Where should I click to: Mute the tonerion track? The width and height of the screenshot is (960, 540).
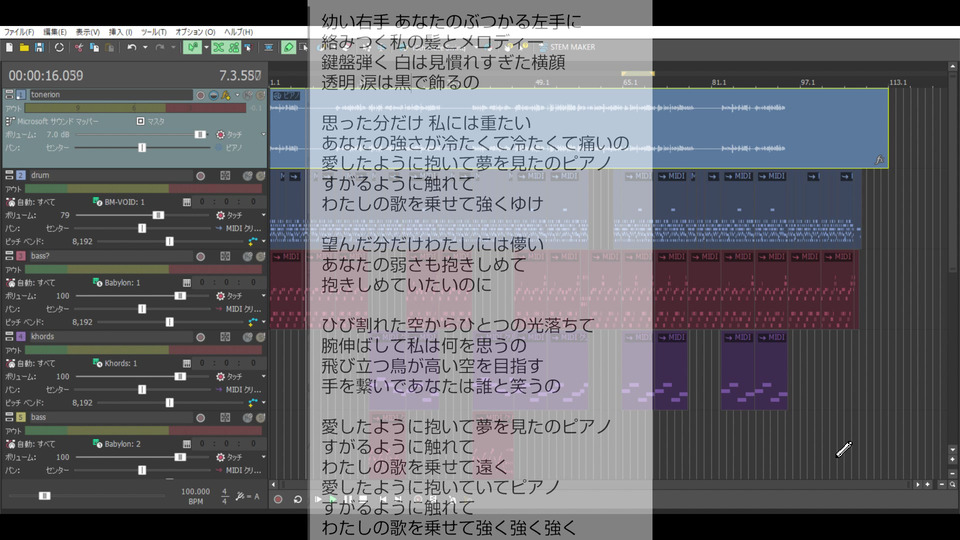[248, 95]
